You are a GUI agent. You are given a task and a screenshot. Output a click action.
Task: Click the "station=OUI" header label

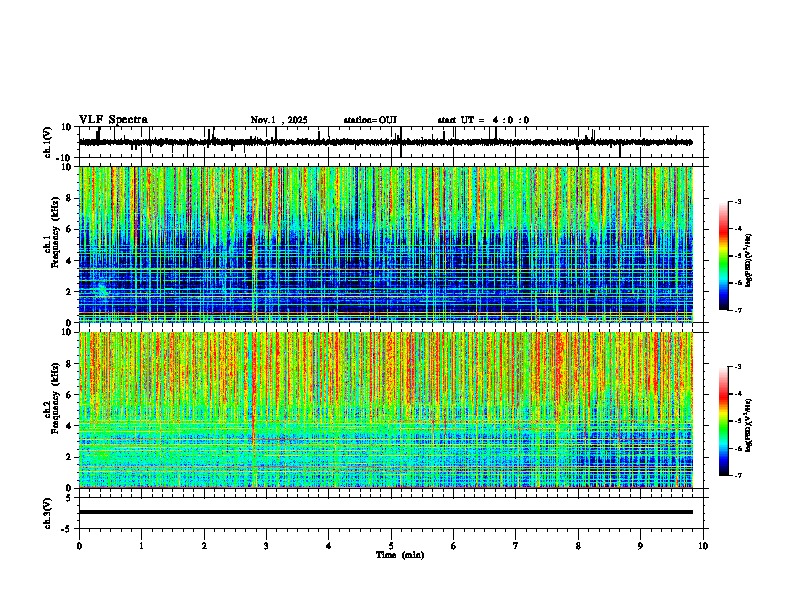point(370,120)
